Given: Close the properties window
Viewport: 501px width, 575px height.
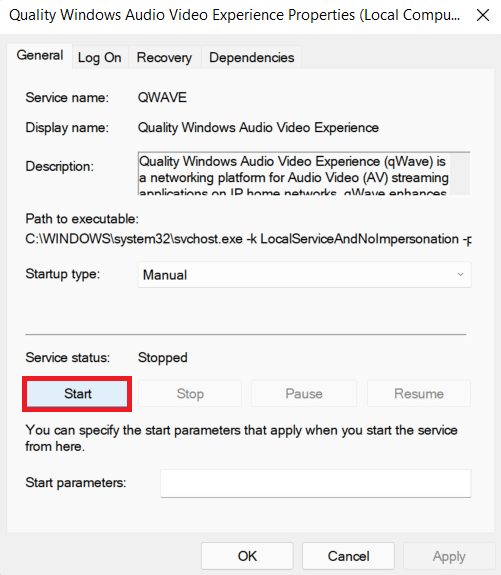Looking at the screenshot, I should [x=483, y=15].
